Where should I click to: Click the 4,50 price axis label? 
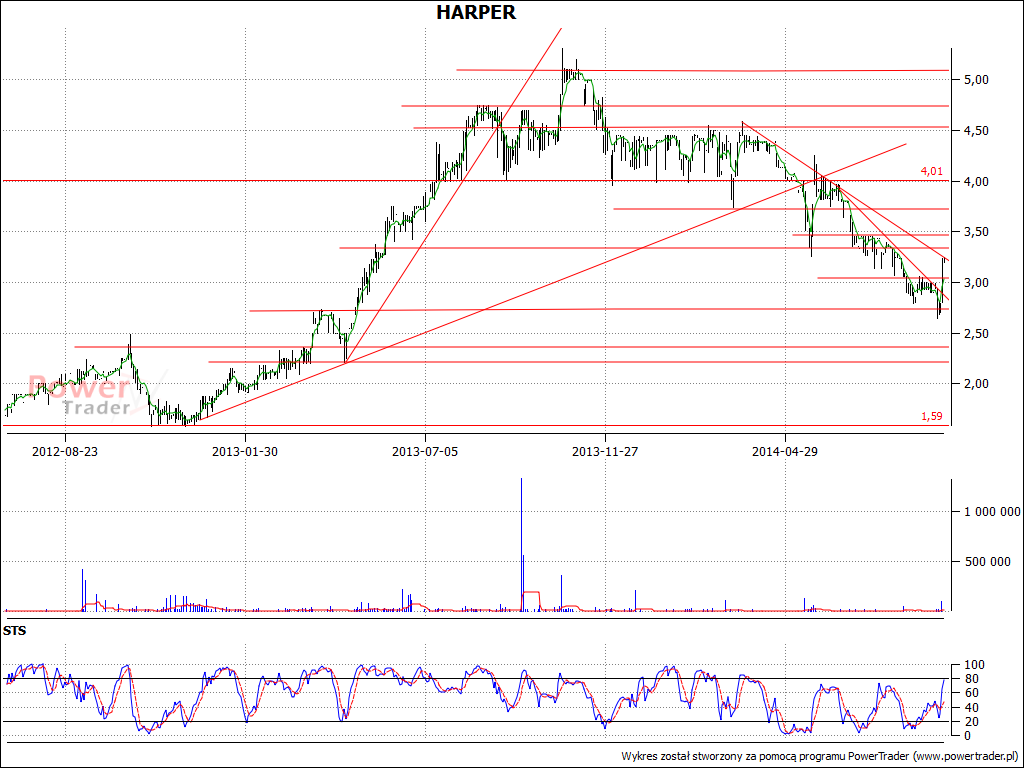pyautogui.click(x=976, y=131)
